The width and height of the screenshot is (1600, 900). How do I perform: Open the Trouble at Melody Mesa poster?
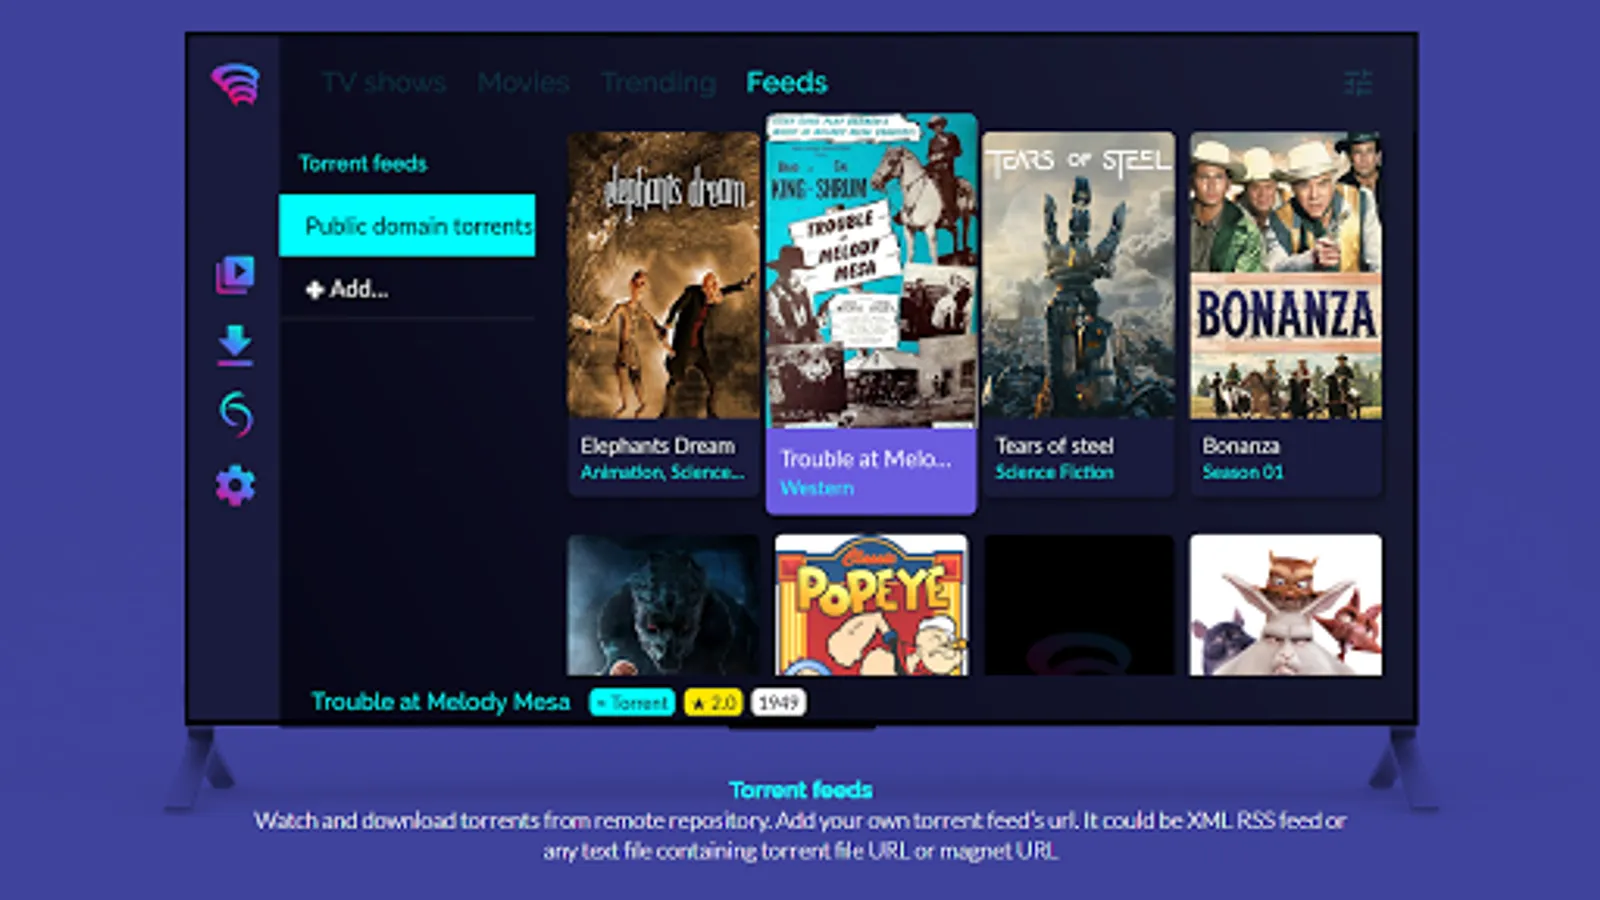pyautogui.click(x=871, y=271)
